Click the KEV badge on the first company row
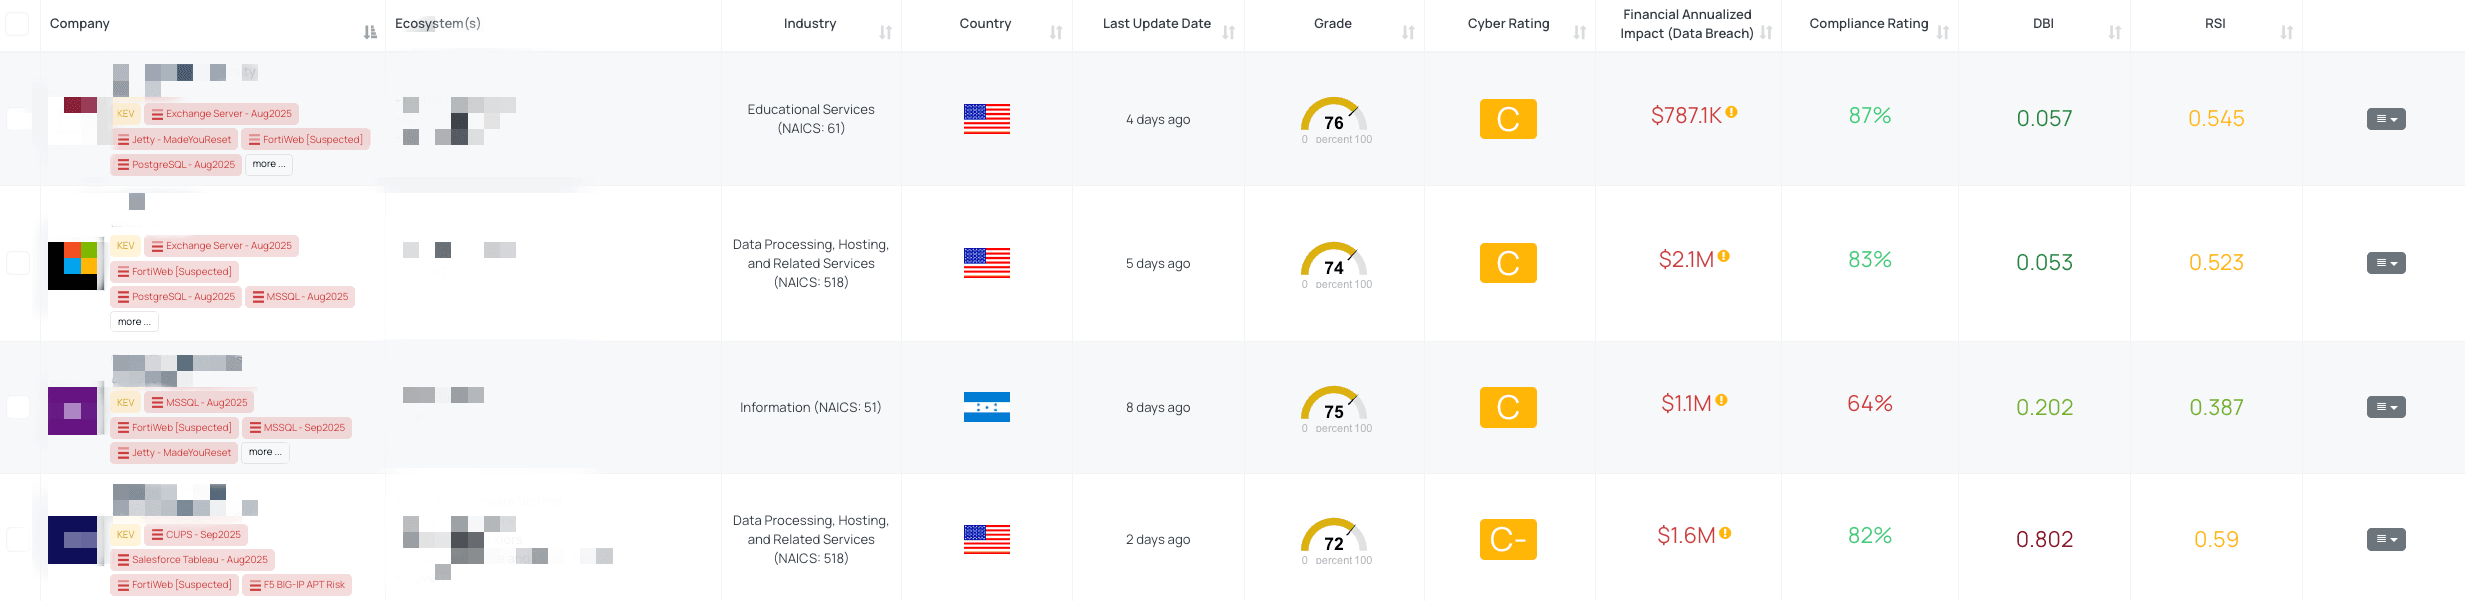This screenshot has width=2465, height=601. tap(126, 113)
